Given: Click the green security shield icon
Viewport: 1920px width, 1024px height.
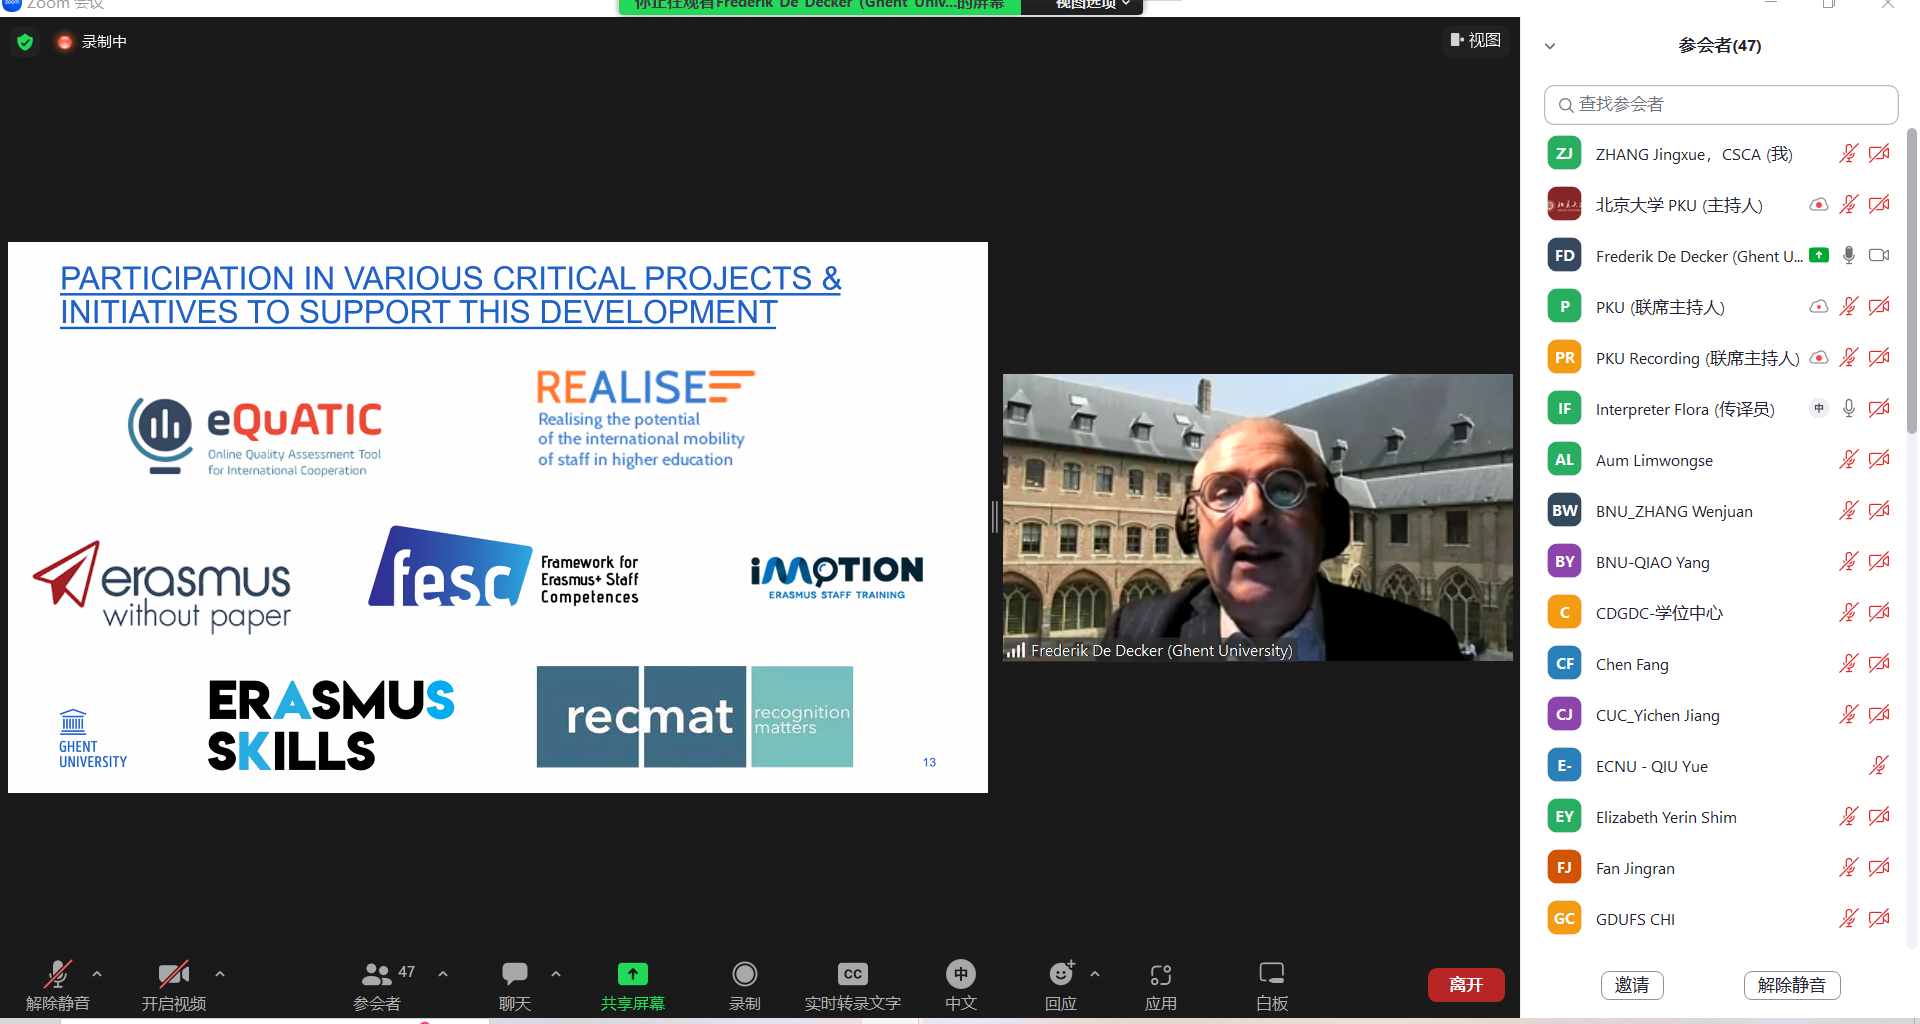Looking at the screenshot, I should coord(26,42).
